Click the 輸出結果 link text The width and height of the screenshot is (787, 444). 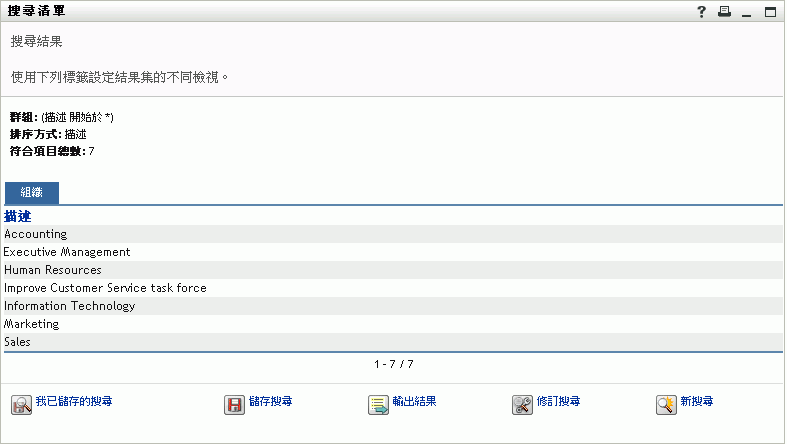click(x=414, y=402)
